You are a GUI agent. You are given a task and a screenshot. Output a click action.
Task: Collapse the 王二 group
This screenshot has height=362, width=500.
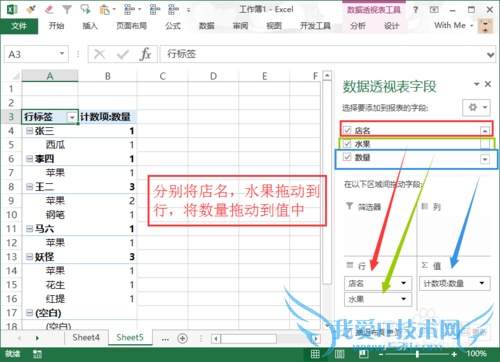[x=30, y=187]
